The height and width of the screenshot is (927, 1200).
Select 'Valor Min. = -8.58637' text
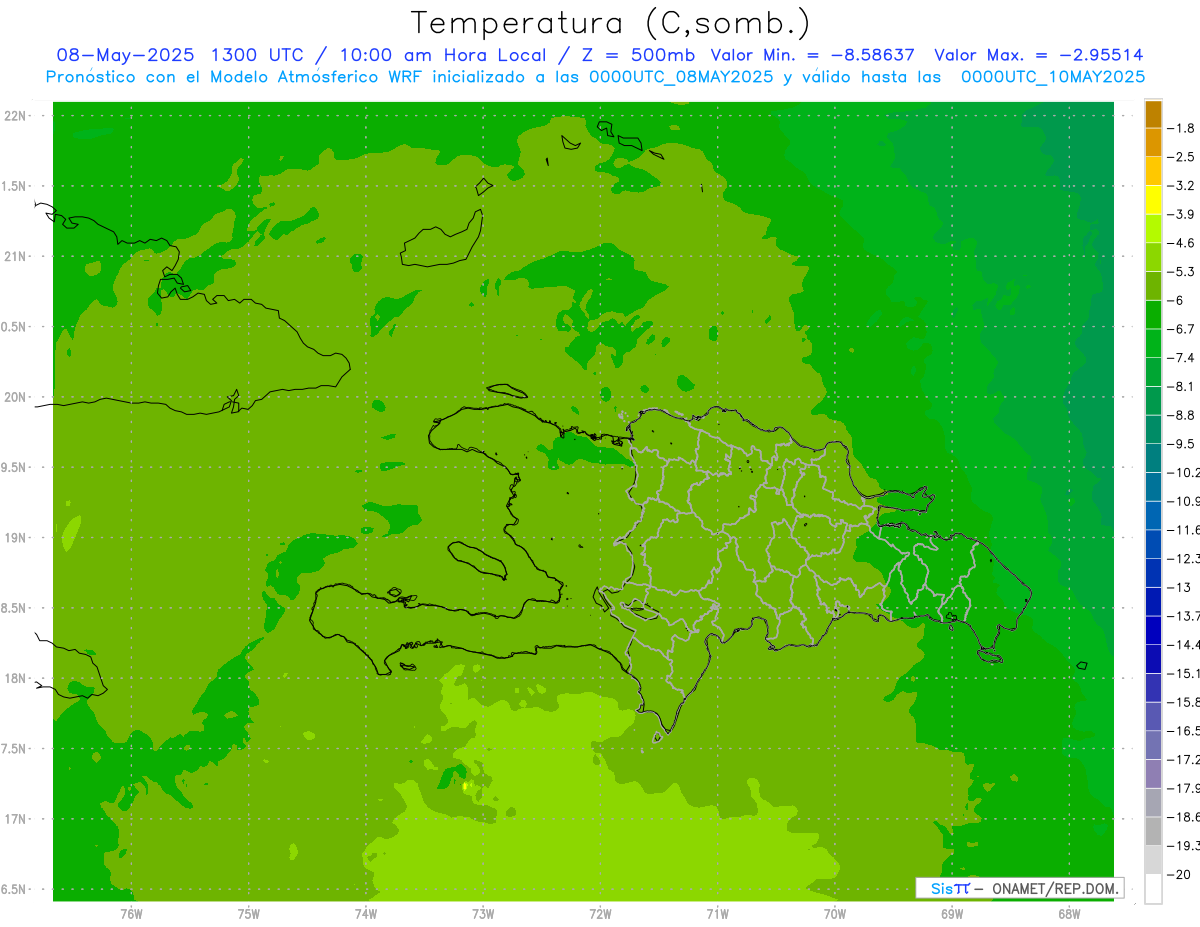(812, 55)
